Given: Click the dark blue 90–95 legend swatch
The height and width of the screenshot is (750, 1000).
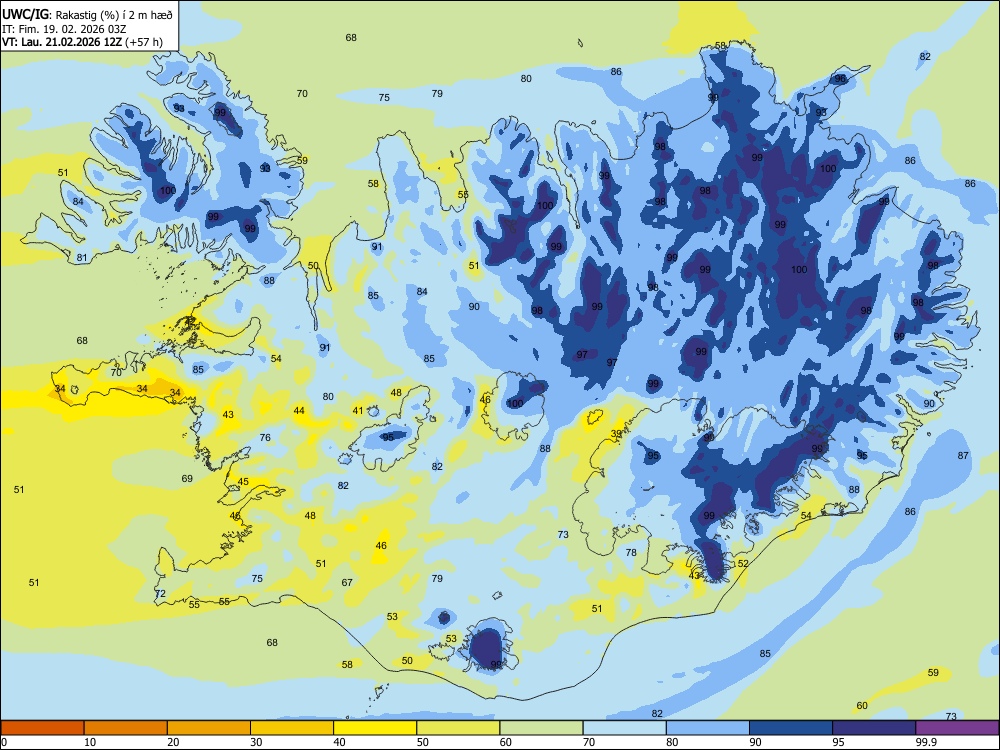Looking at the screenshot, I should tap(791, 728).
